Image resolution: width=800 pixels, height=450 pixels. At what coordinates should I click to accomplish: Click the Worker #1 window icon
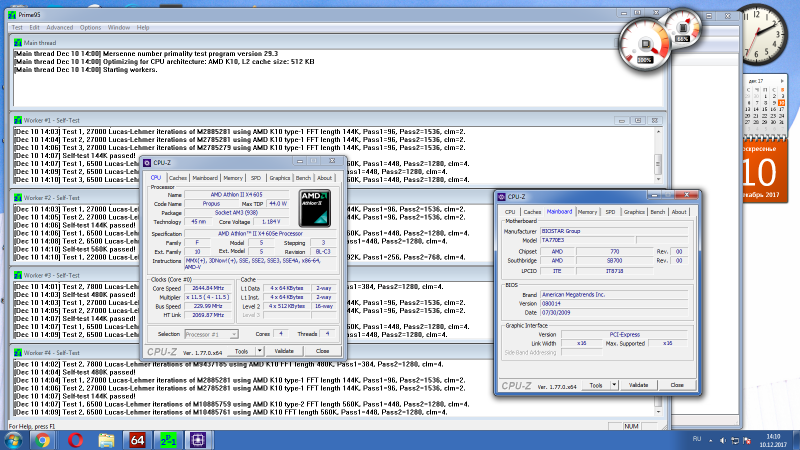pos(18,120)
